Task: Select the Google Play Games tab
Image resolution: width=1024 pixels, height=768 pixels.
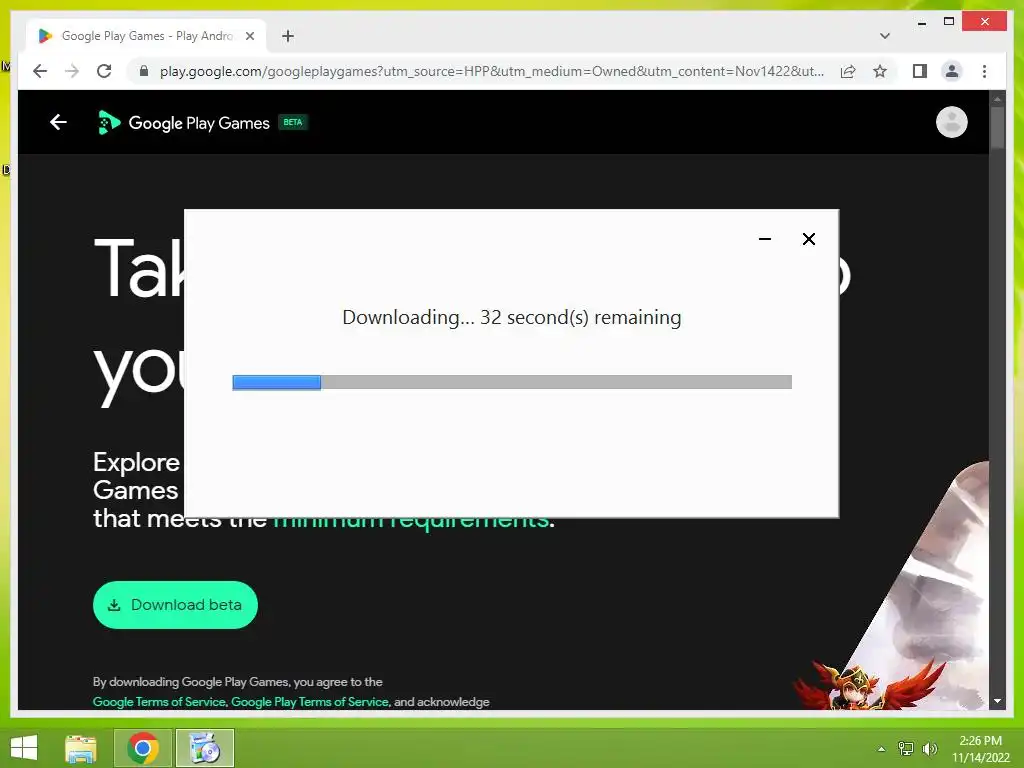Action: click(x=146, y=36)
